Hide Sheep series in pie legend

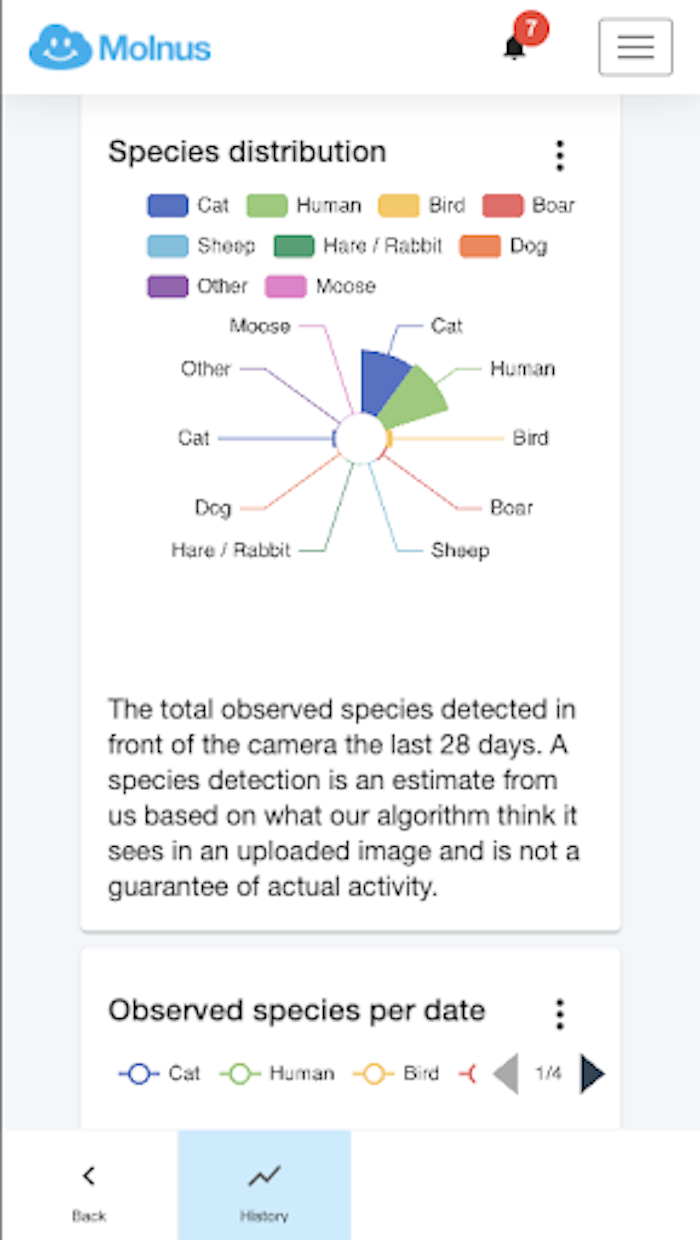point(168,246)
